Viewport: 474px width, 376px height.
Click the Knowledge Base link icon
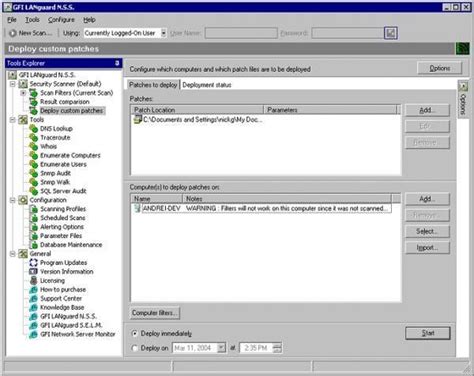click(x=33, y=307)
